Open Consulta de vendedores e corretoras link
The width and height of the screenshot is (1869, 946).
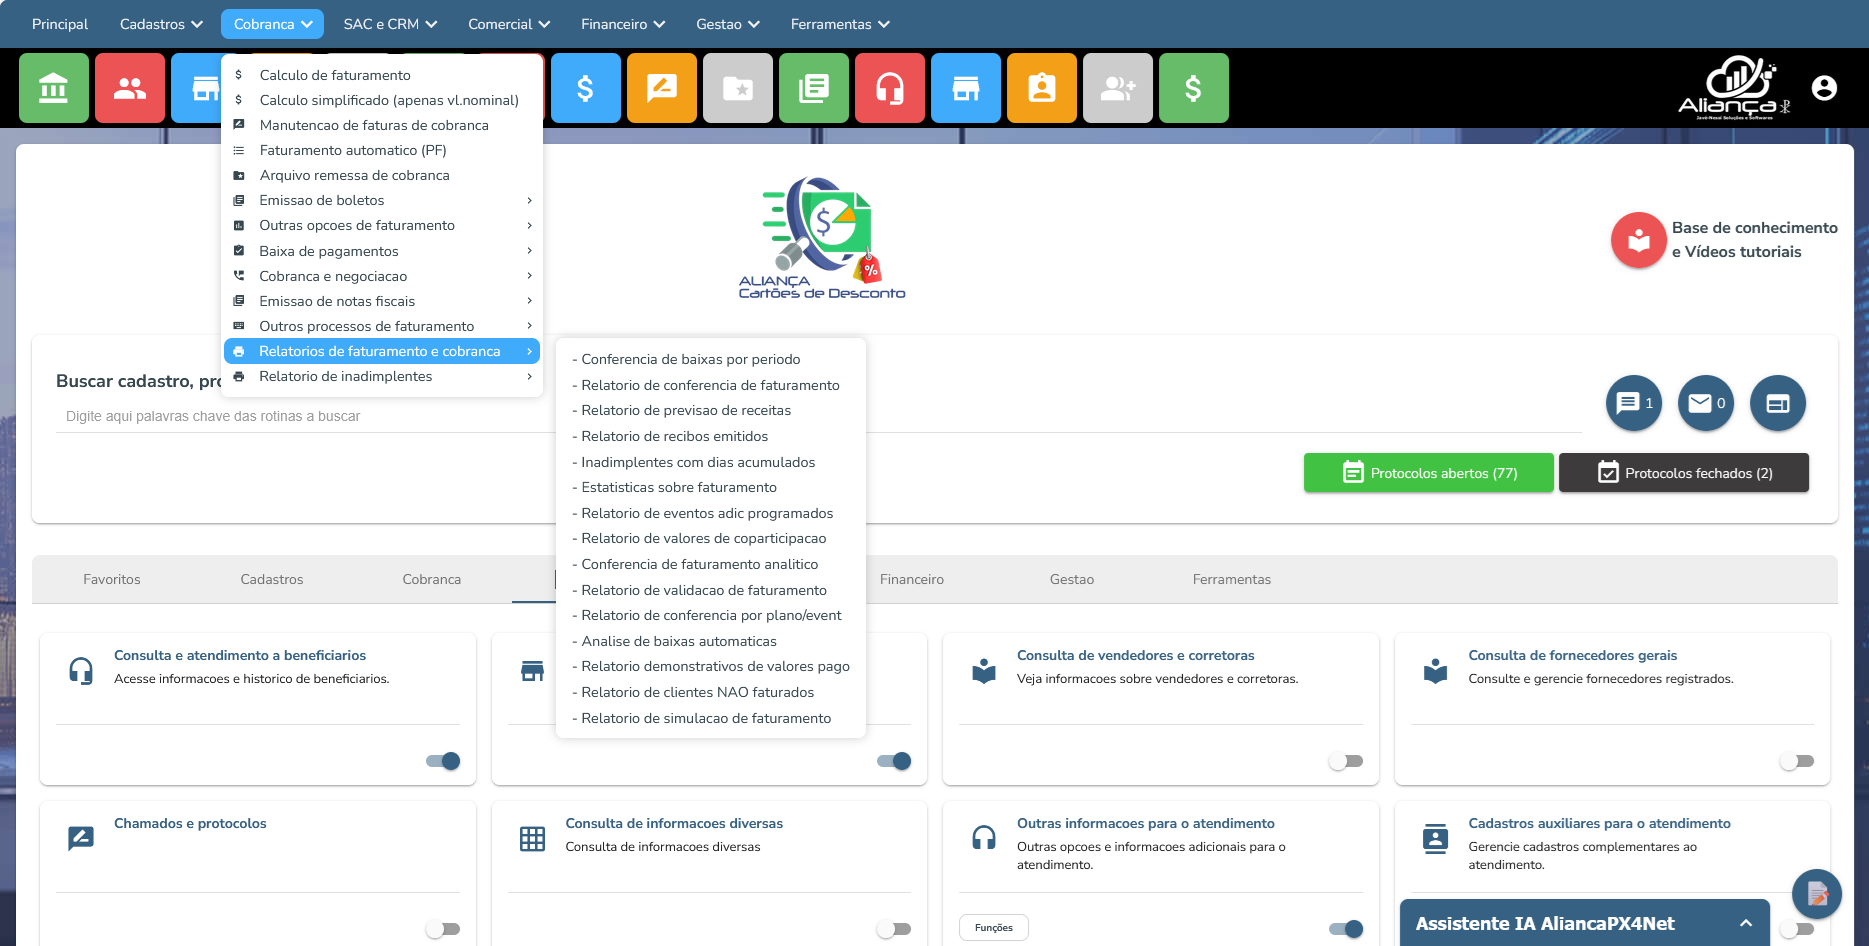coord(1135,655)
